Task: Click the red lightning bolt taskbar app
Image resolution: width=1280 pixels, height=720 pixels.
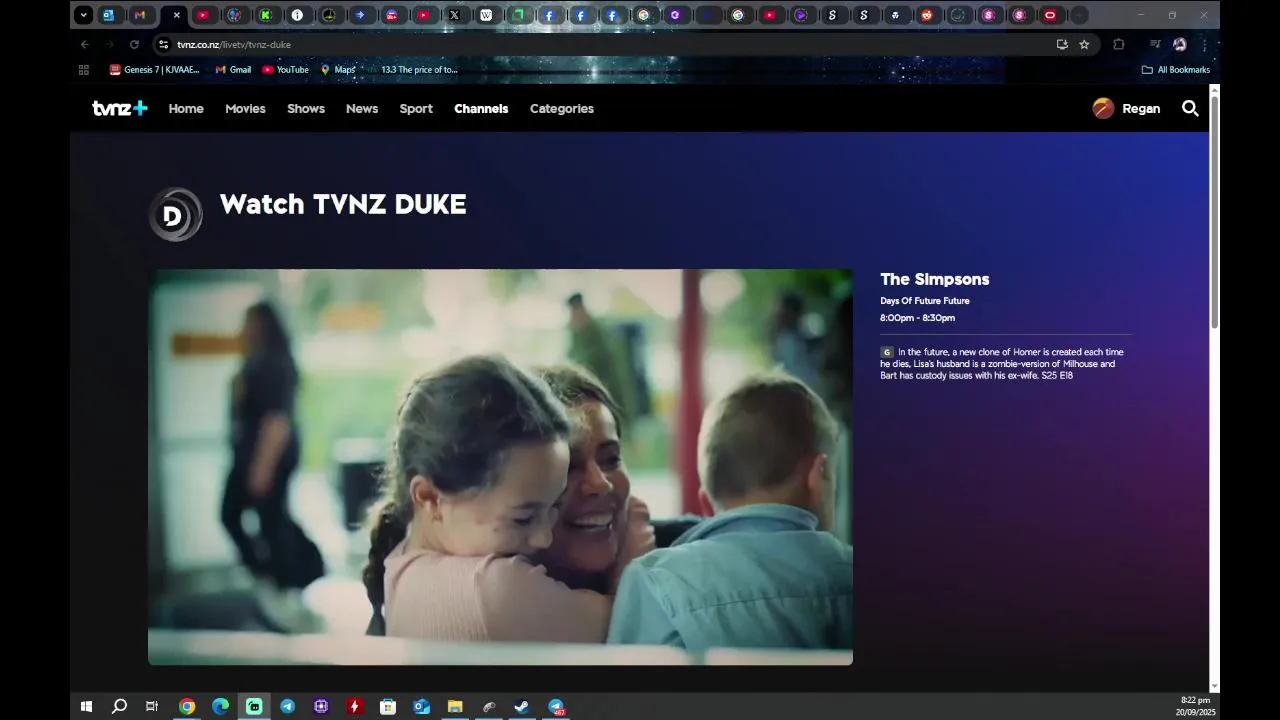Action: [x=354, y=706]
